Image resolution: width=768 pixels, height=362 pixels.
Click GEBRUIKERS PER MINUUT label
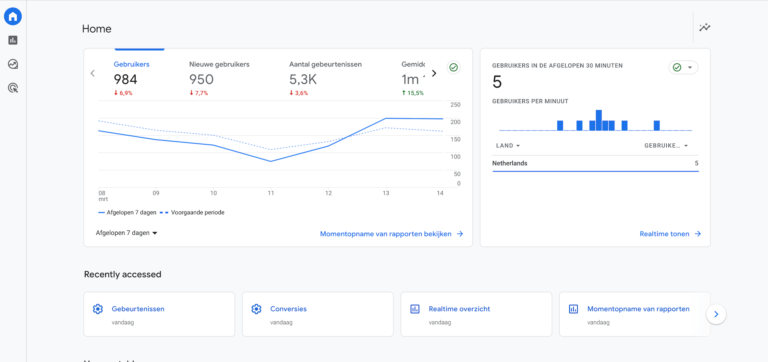(530, 101)
